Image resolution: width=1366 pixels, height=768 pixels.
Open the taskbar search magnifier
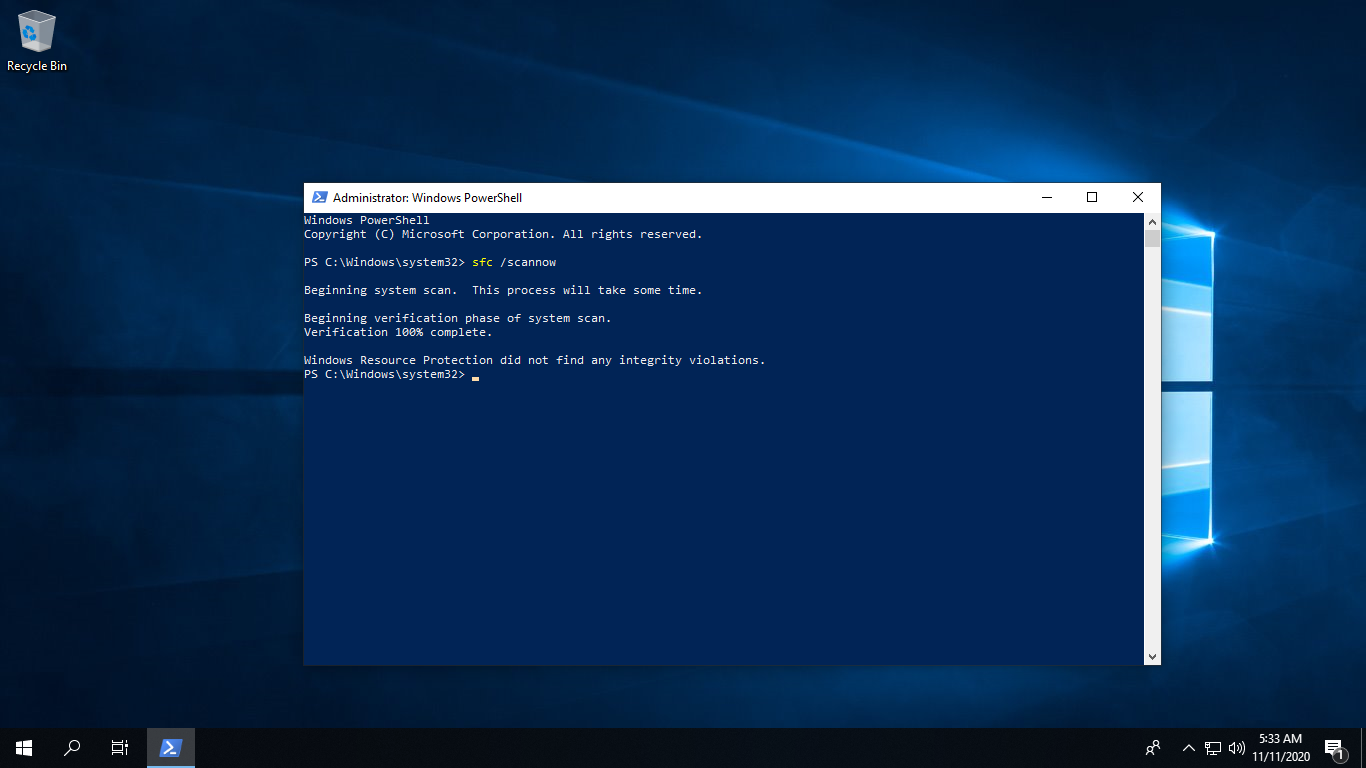point(72,747)
